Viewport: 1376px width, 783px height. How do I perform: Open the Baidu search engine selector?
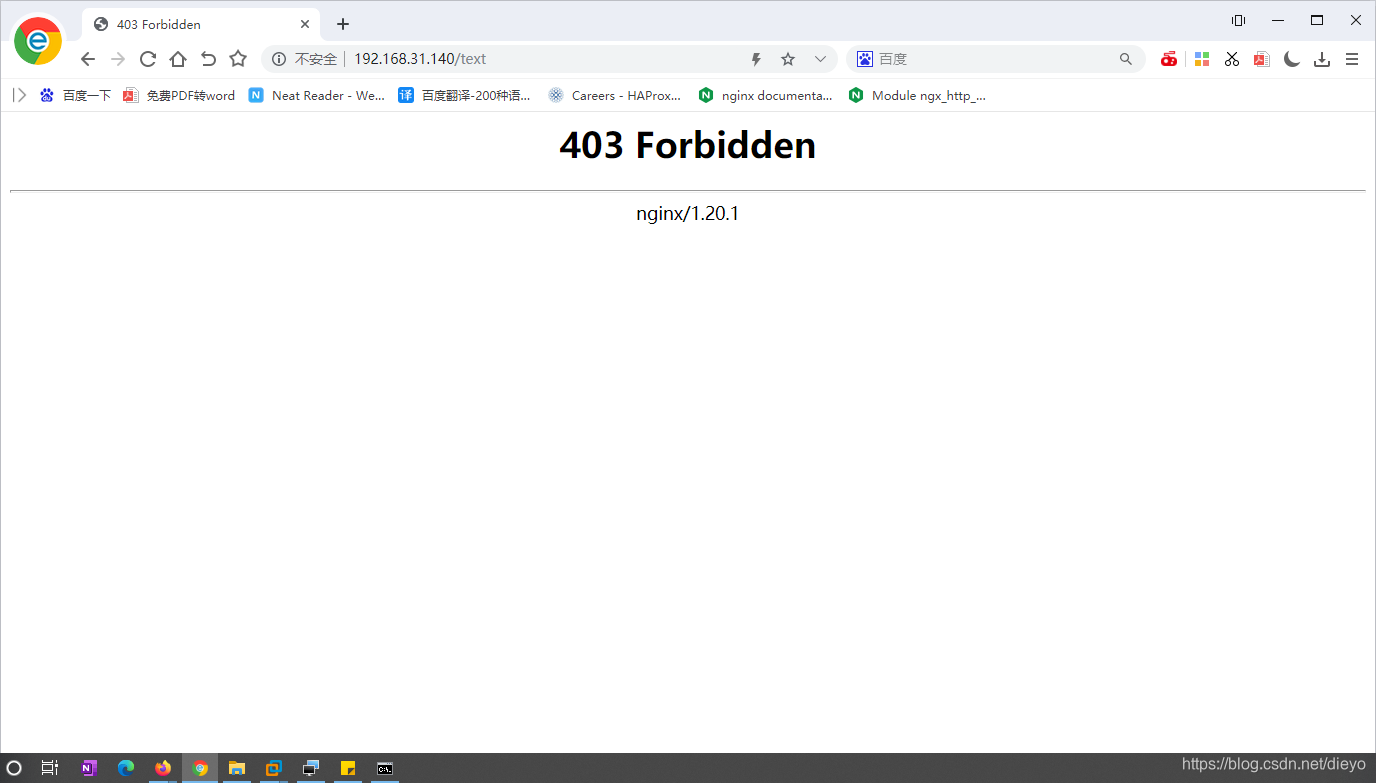coord(865,59)
